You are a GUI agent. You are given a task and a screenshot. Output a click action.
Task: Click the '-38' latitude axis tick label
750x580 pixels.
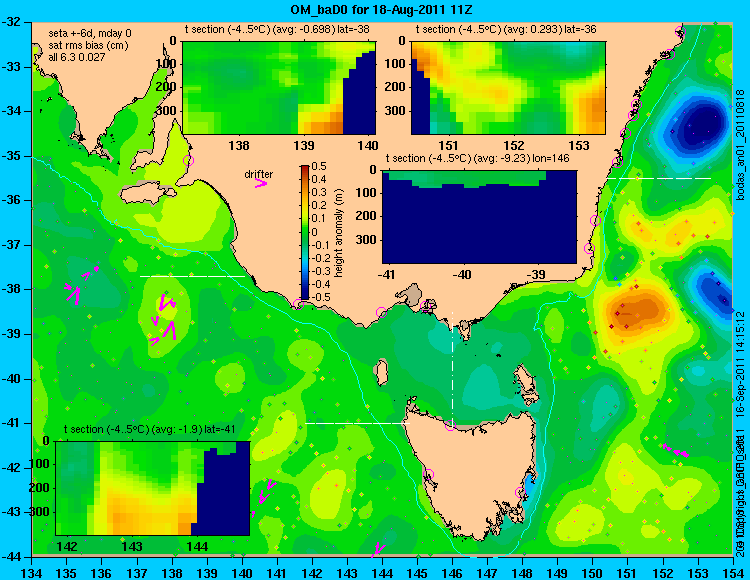(x=11, y=289)
